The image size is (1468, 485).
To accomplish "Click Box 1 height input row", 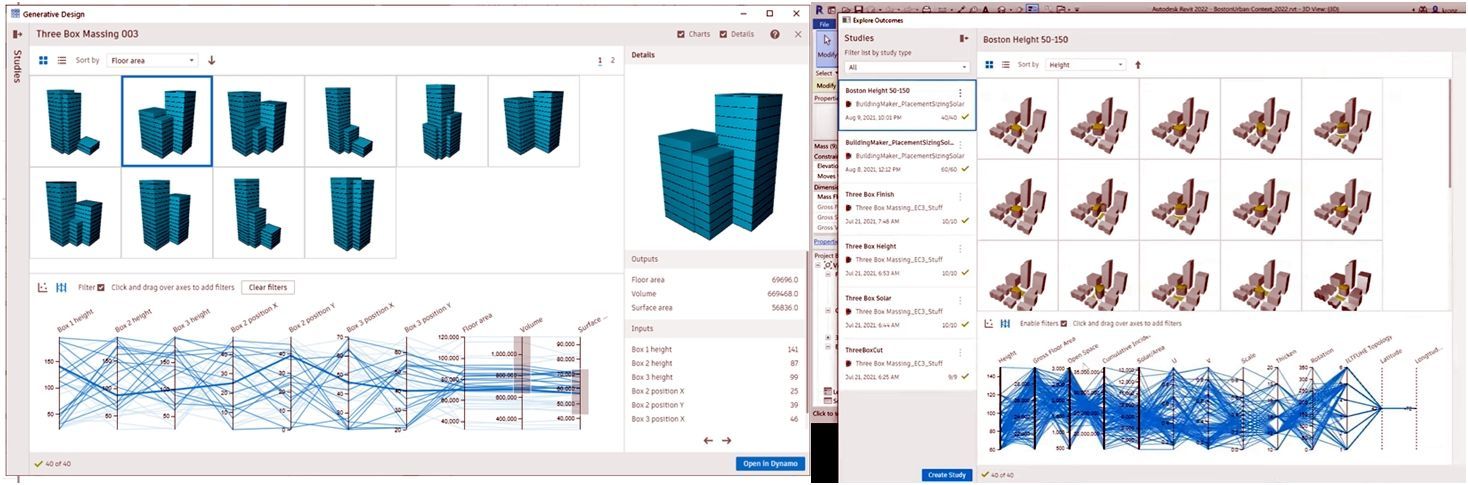I will tap(715, 349).
